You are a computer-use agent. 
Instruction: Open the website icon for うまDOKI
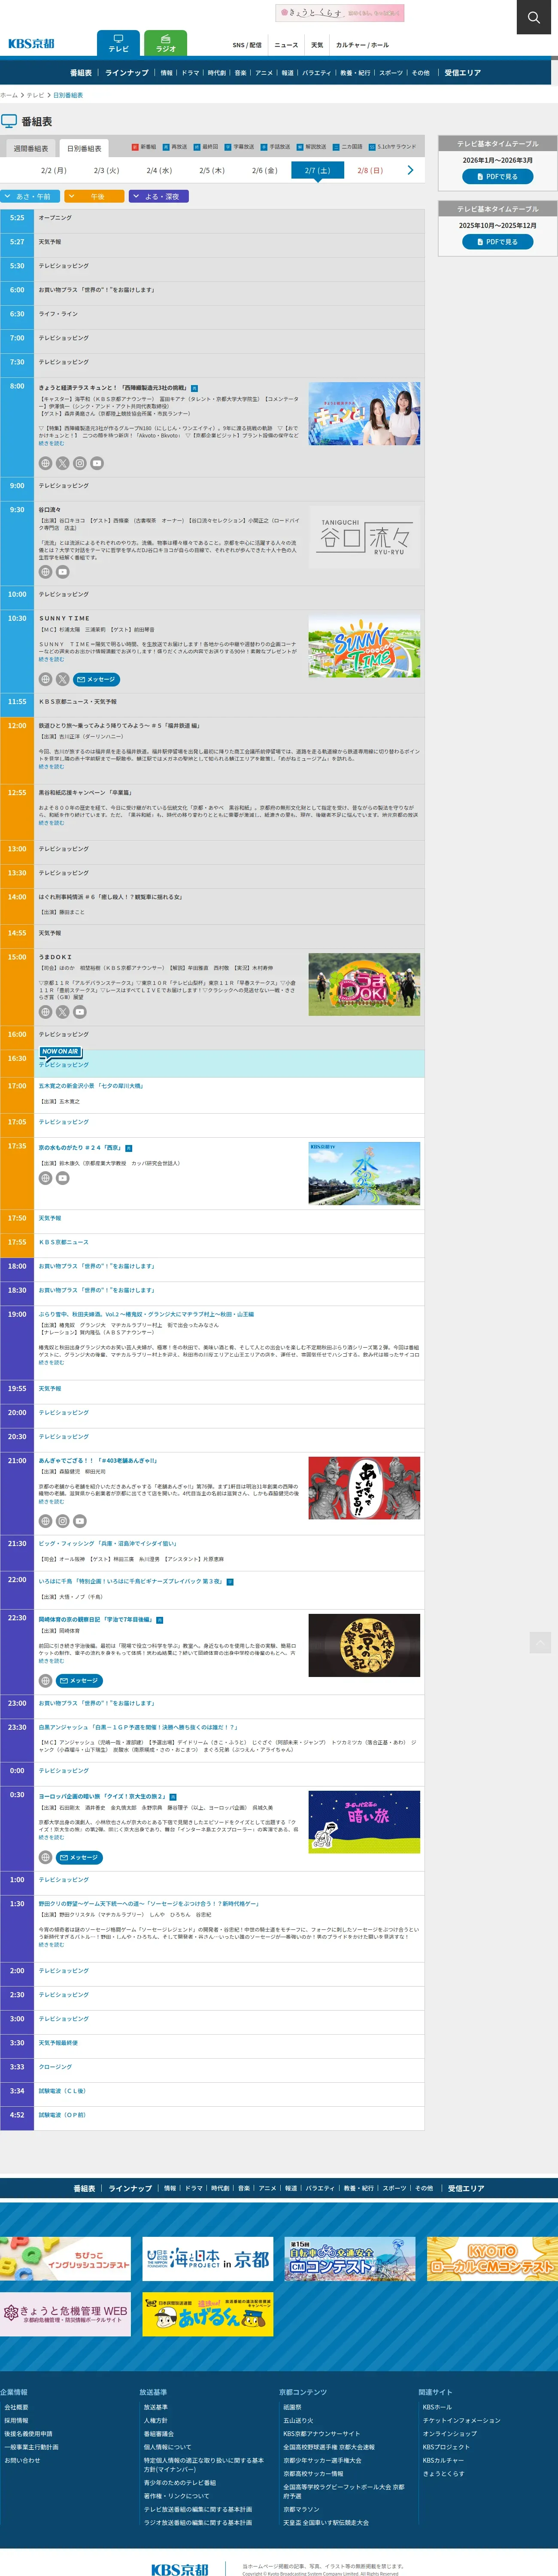pyautogui.click(x=45, y=1012)
